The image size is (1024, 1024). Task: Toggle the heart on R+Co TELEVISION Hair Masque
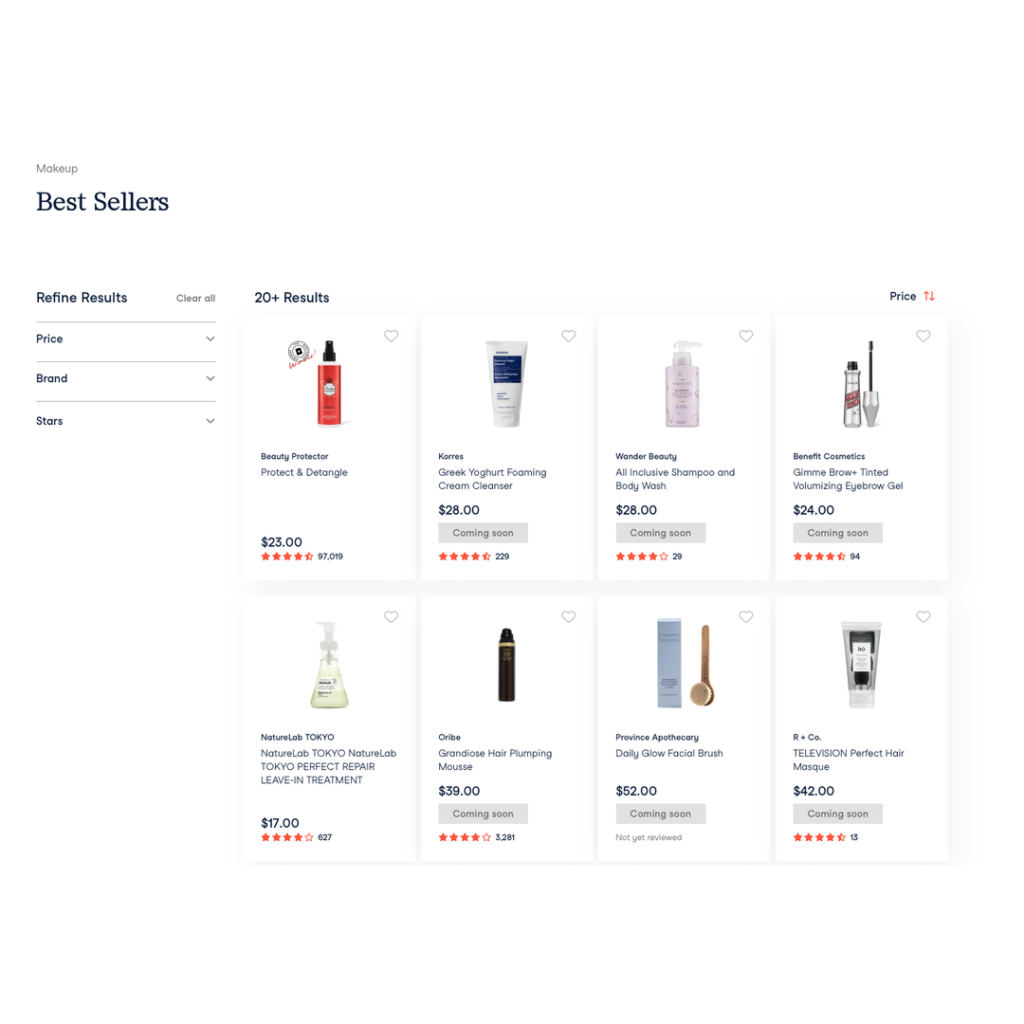(923, 616)
